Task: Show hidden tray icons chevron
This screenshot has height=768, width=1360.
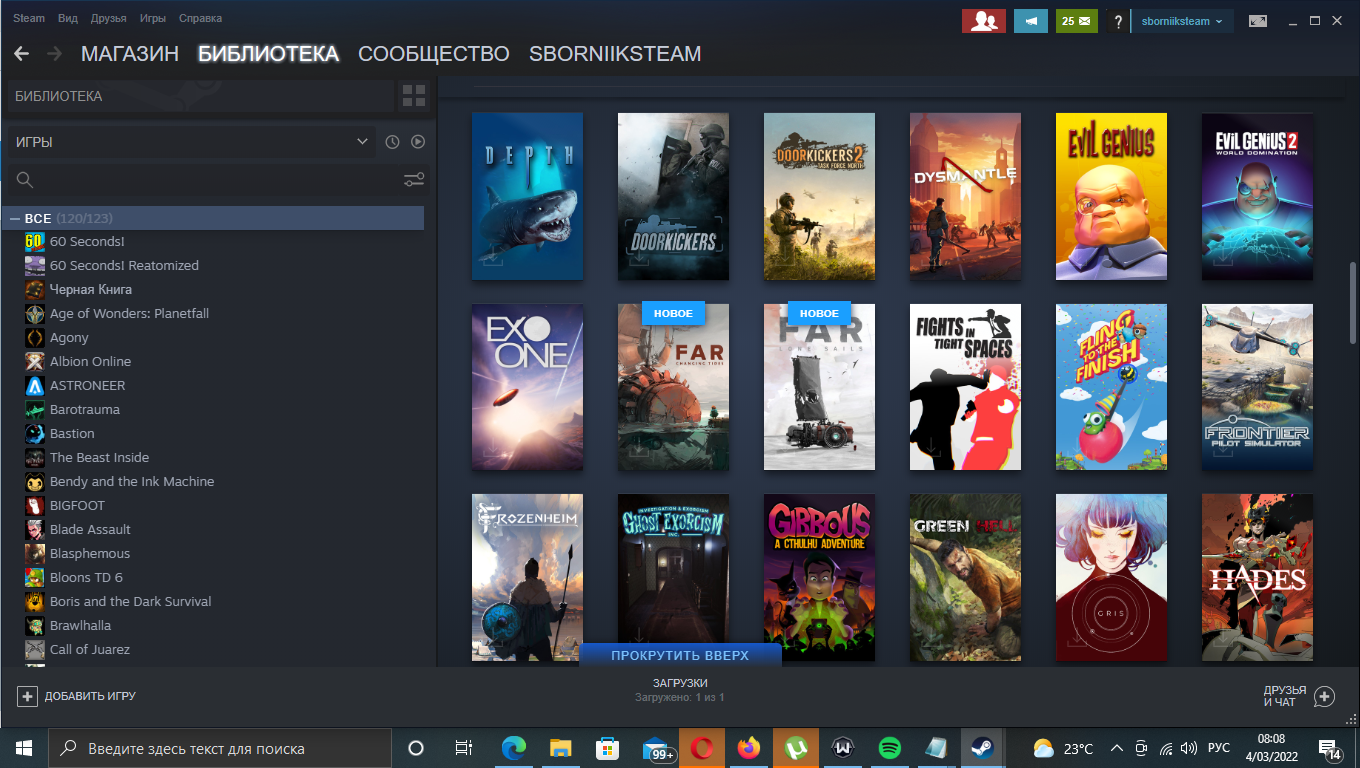Action: click(x=1115, y=748)
